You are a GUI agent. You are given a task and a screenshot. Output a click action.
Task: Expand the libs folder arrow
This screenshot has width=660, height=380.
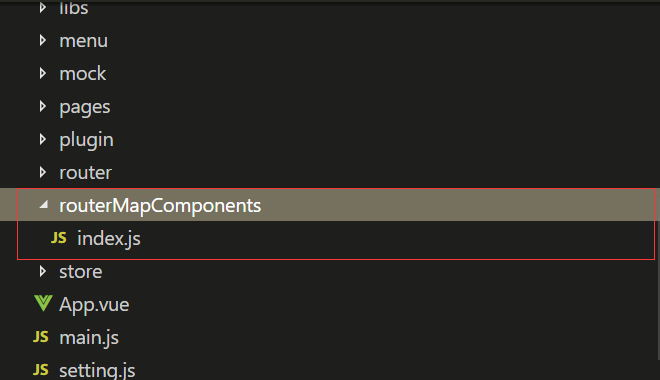[43, 7]
